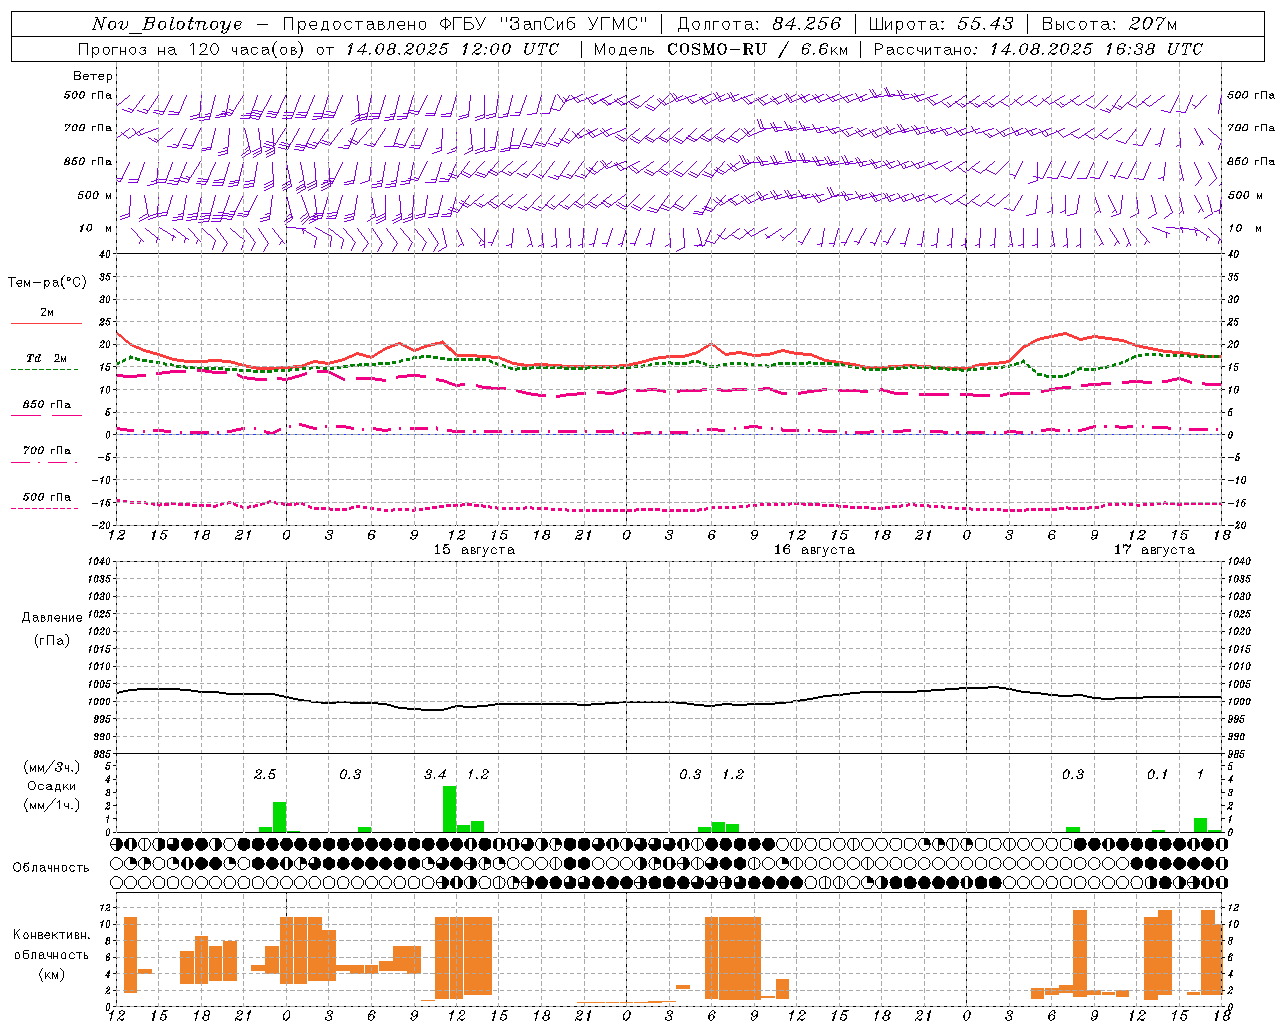Click the 'Конвективн.' convective cloud label
This screenshot has height=1024, width=1280.
coord(51,934)
